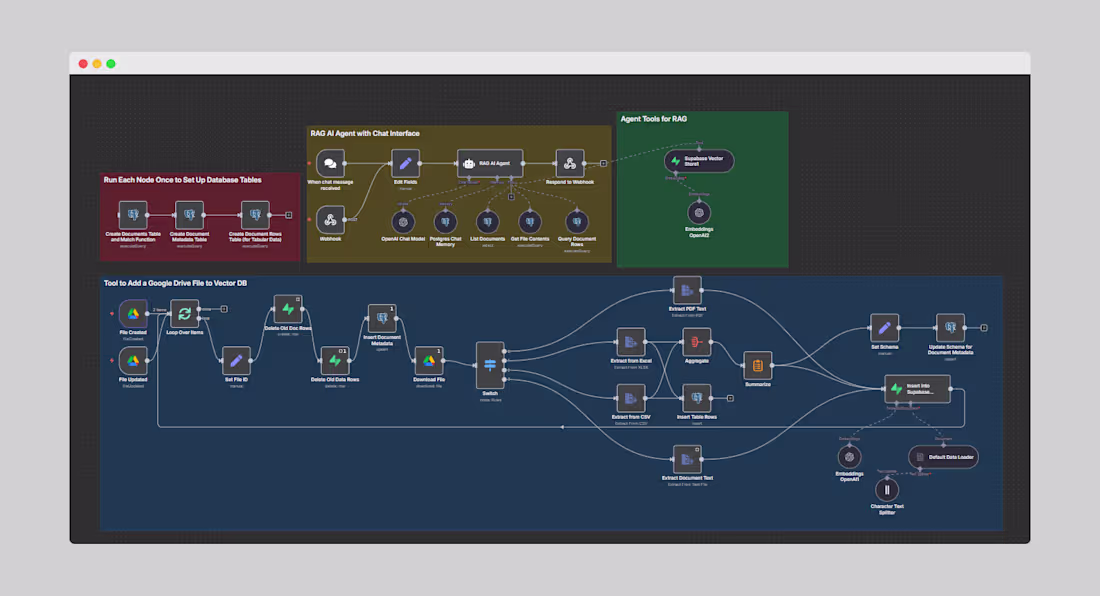Open the Supabase Vector Store node
Image resolution: width=1100 pixels, height=596 pixels.
[699, 161]
